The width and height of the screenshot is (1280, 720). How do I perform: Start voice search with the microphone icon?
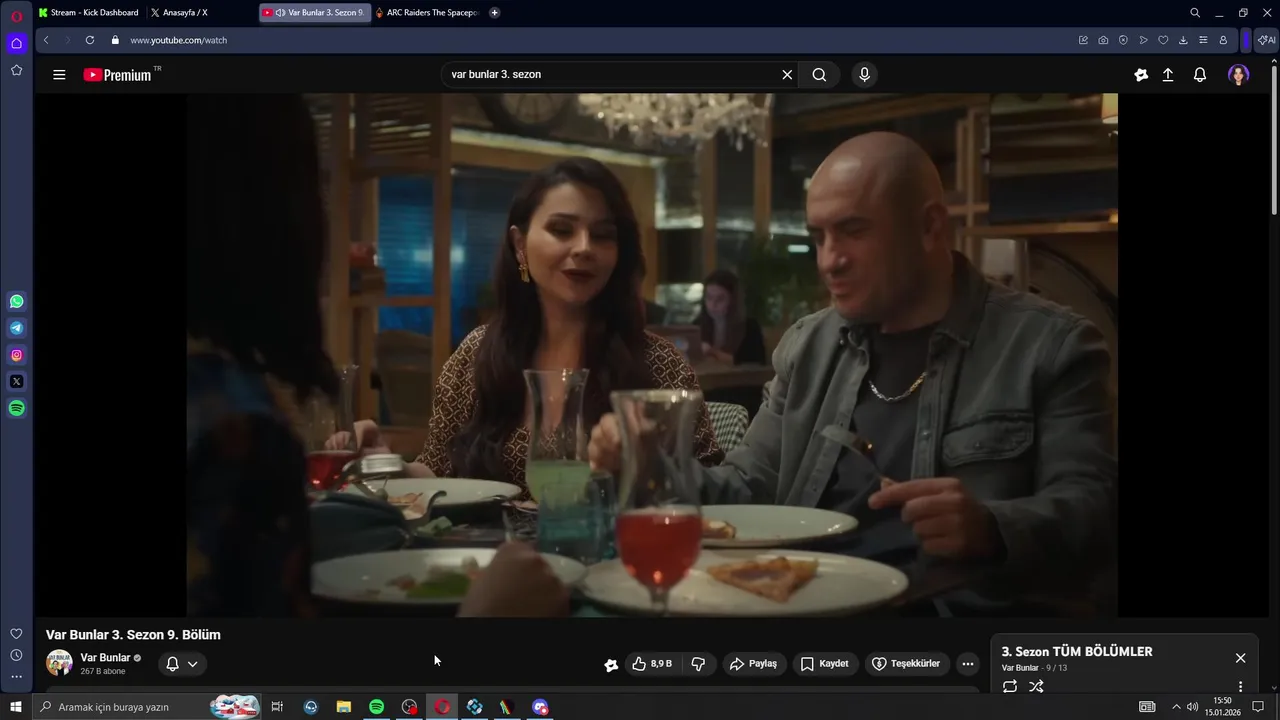(865, 75)
